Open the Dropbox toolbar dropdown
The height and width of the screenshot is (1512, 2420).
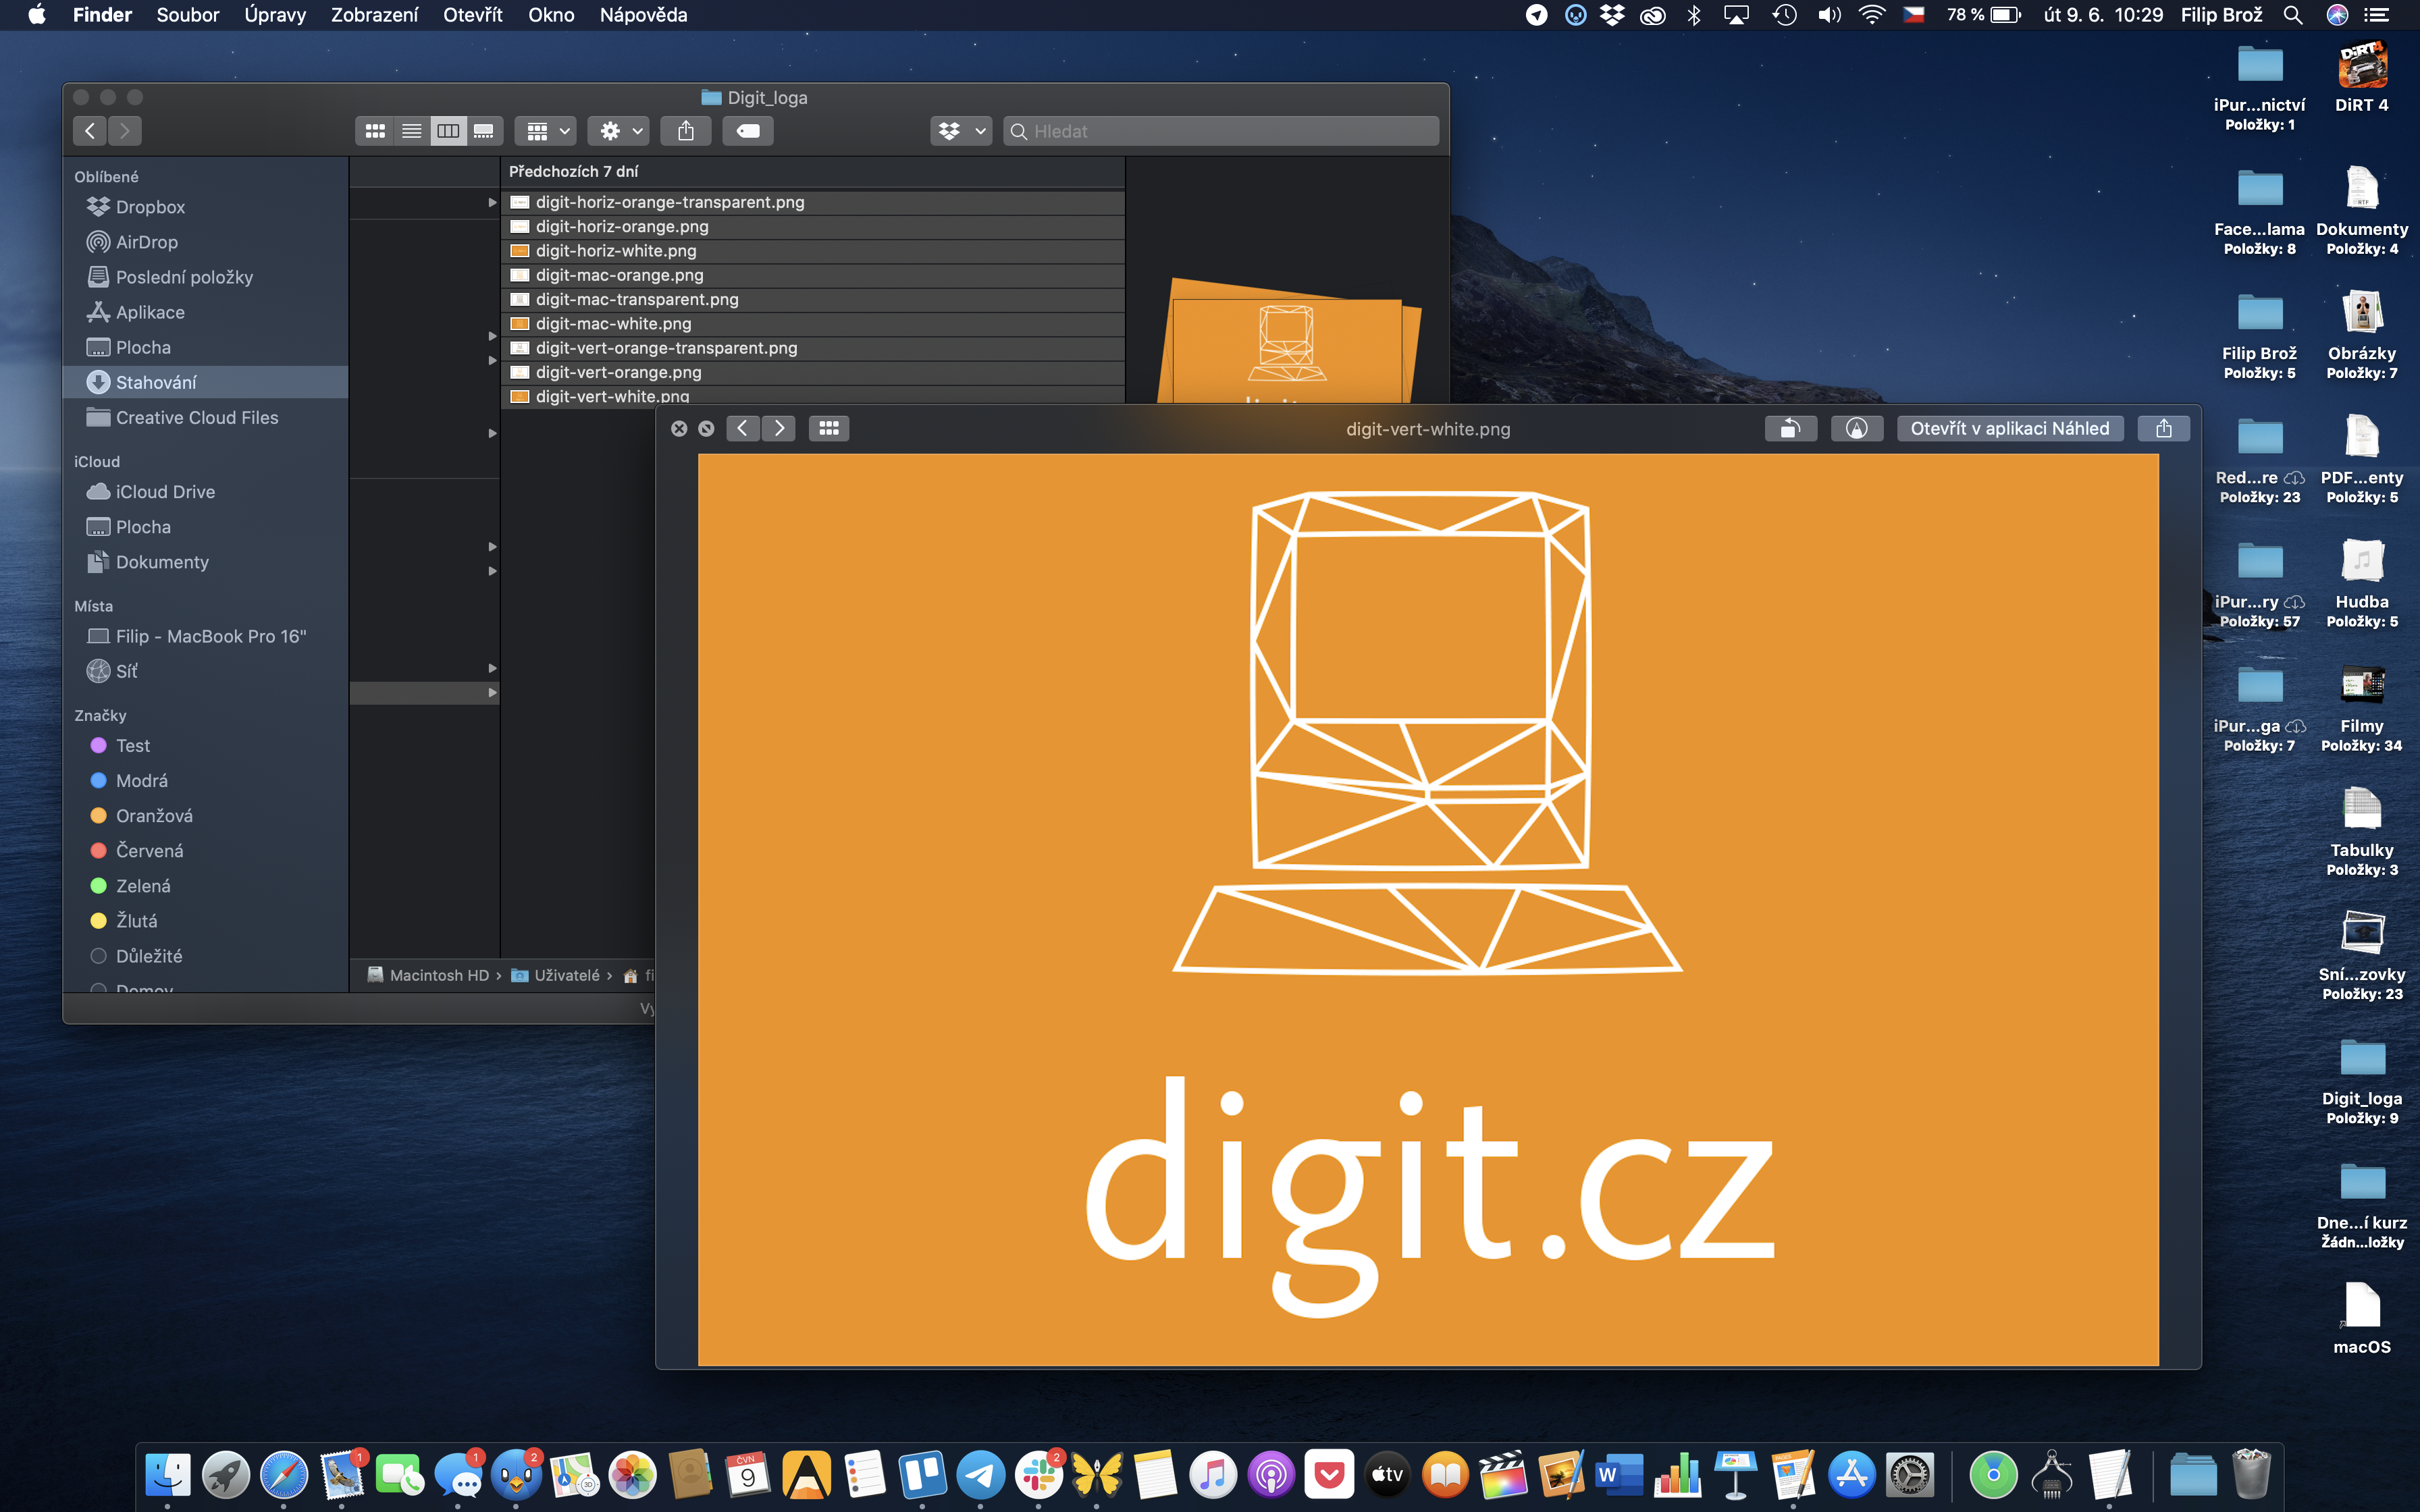click(x=961, y=131)
